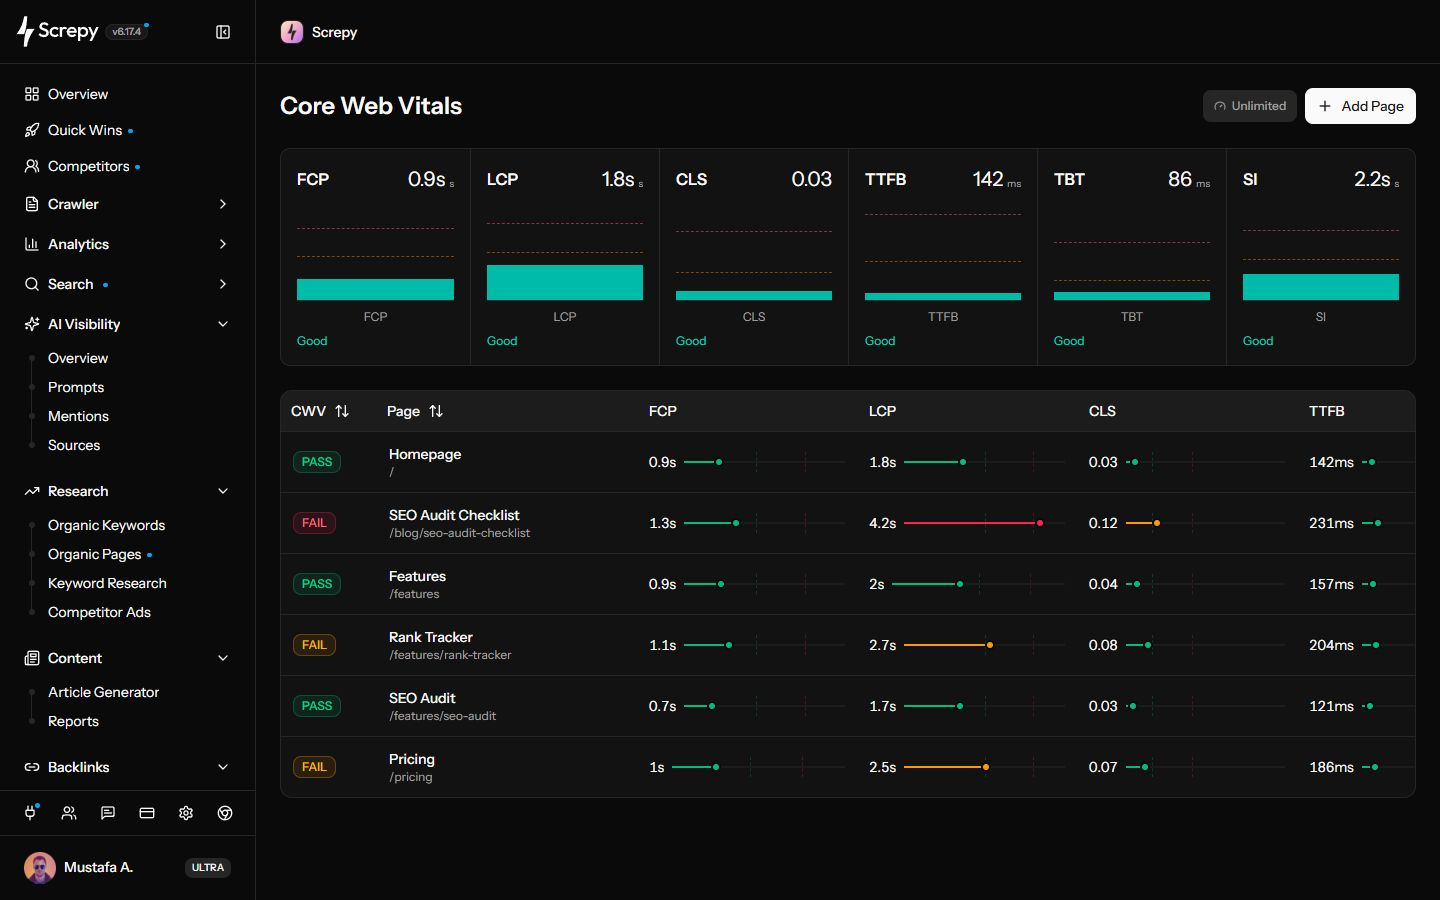The width and height of the screenshot is (1440, 900).
Task: Open Keyword Research
Action: pos(107,583)
